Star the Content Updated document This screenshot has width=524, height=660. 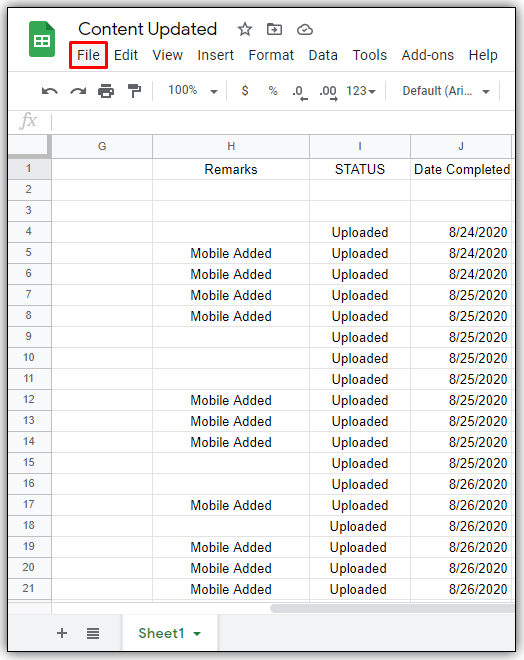245,29
